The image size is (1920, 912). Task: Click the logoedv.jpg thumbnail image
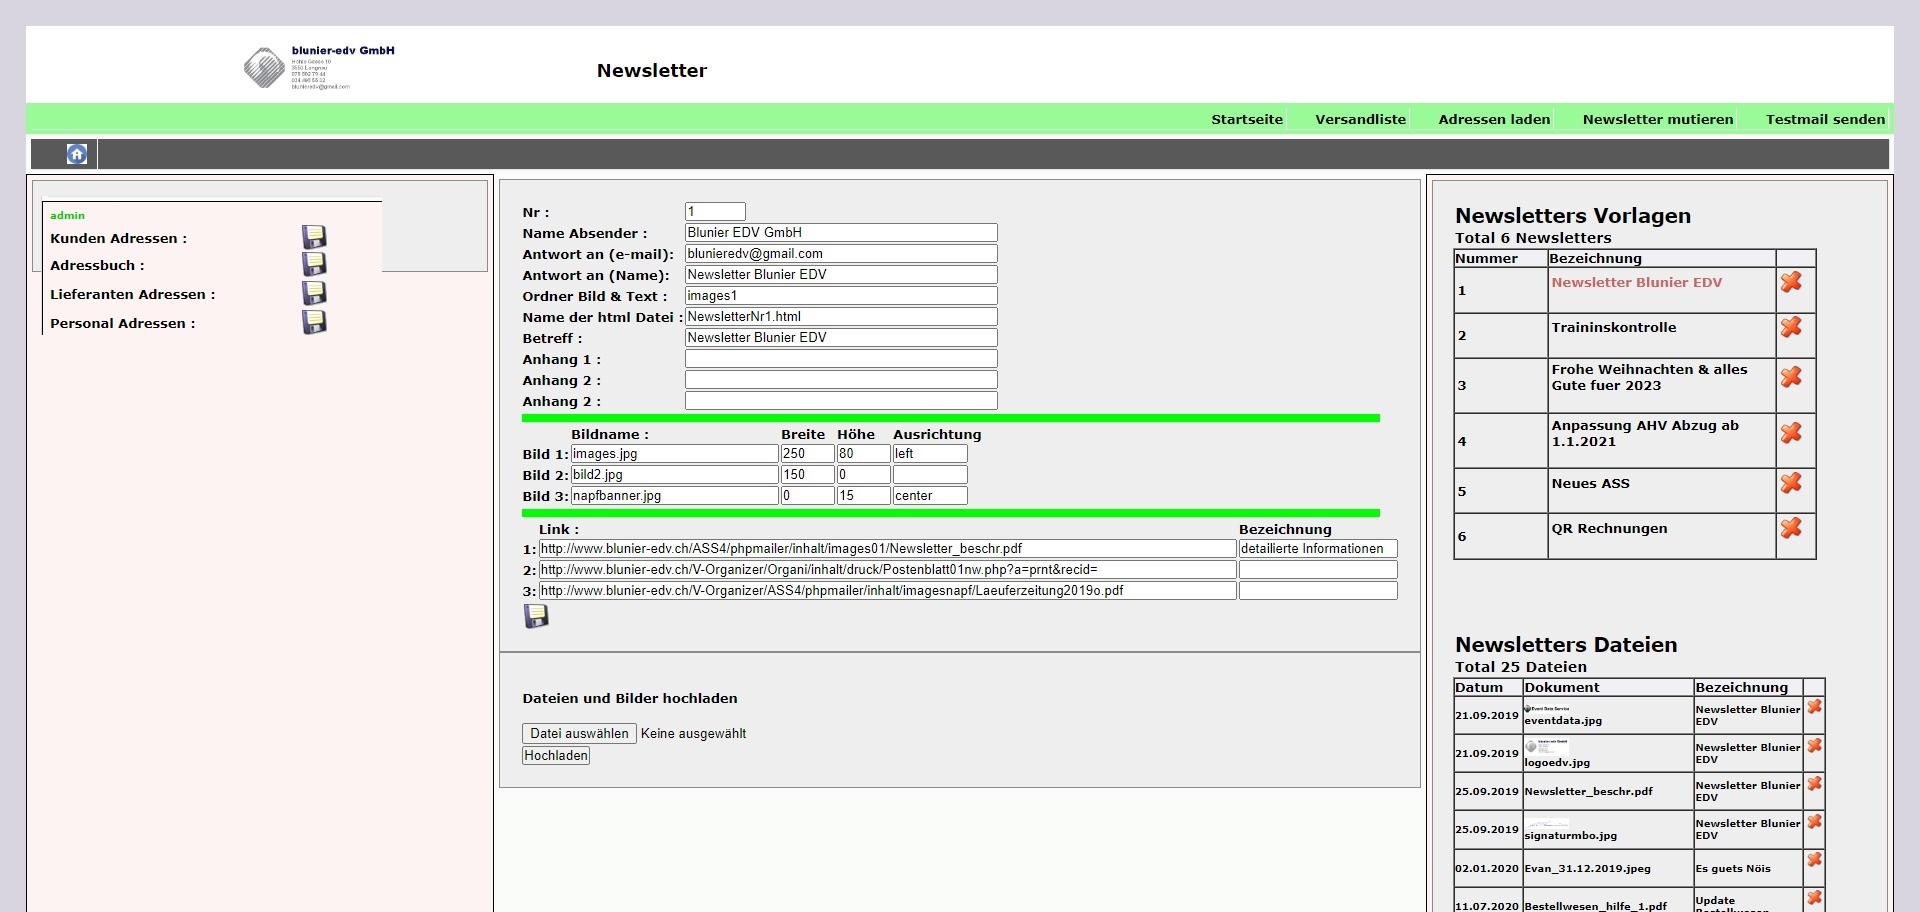tap(1546, 747)
